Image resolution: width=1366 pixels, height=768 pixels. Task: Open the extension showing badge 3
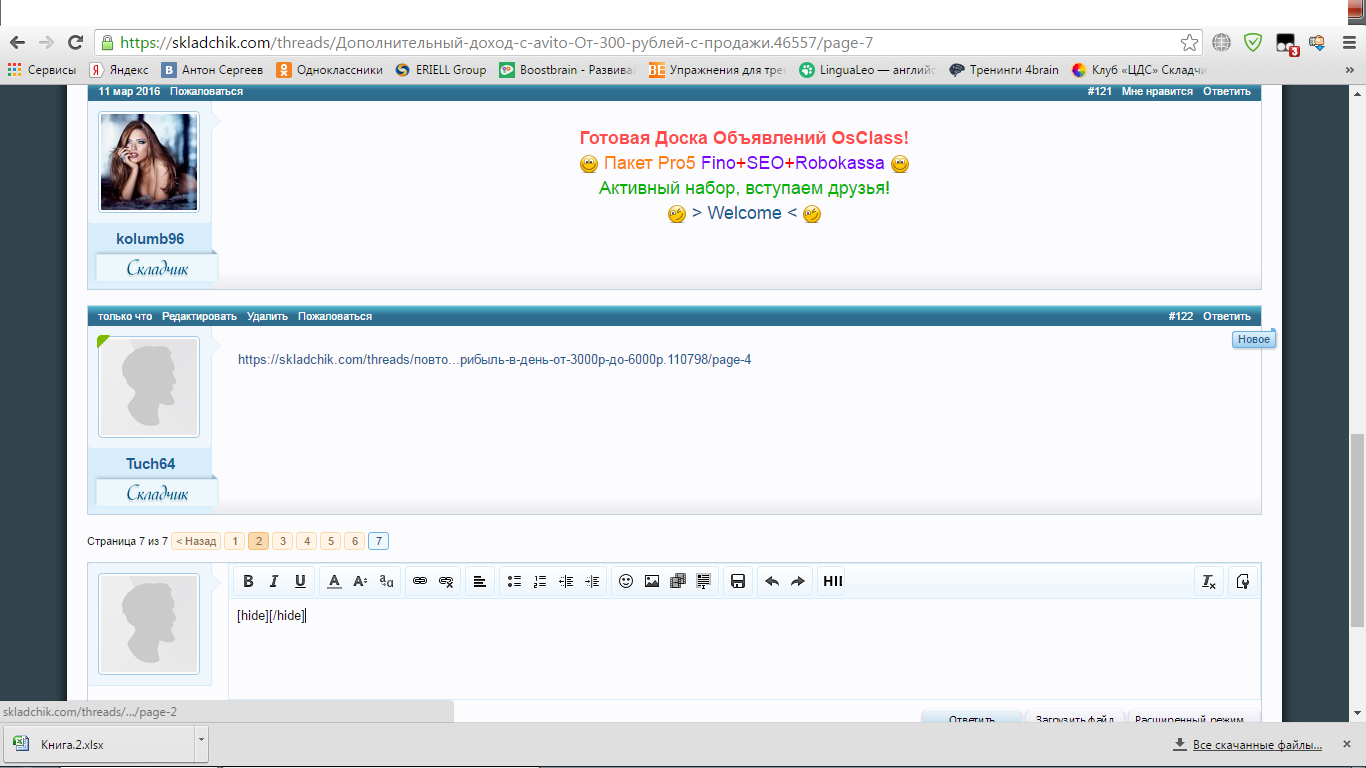1287,44
